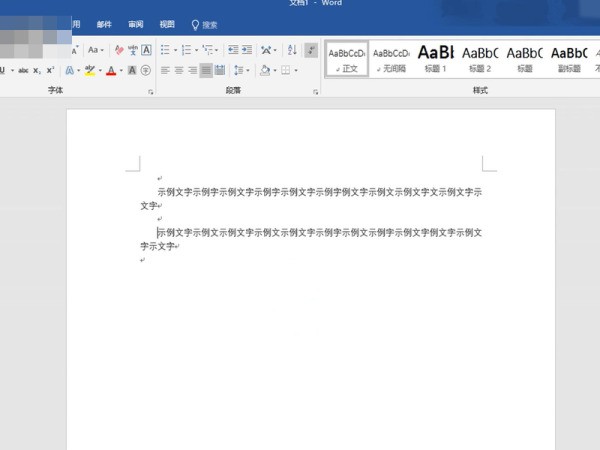Toggle underline formatting
This screenshot has width=600, height=450.
click(x=2, y=70)
